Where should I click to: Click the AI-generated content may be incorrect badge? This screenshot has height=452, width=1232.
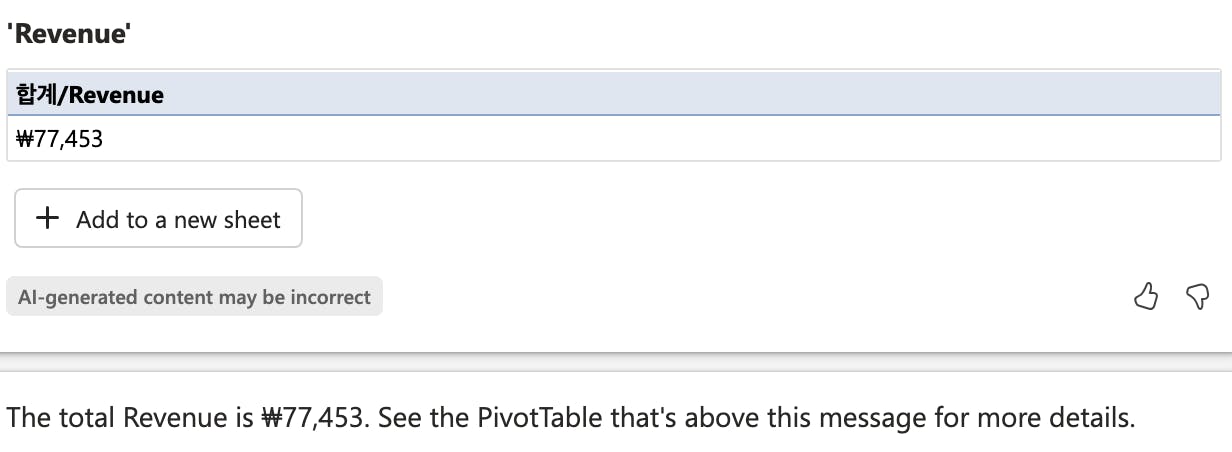coord(194,297)
